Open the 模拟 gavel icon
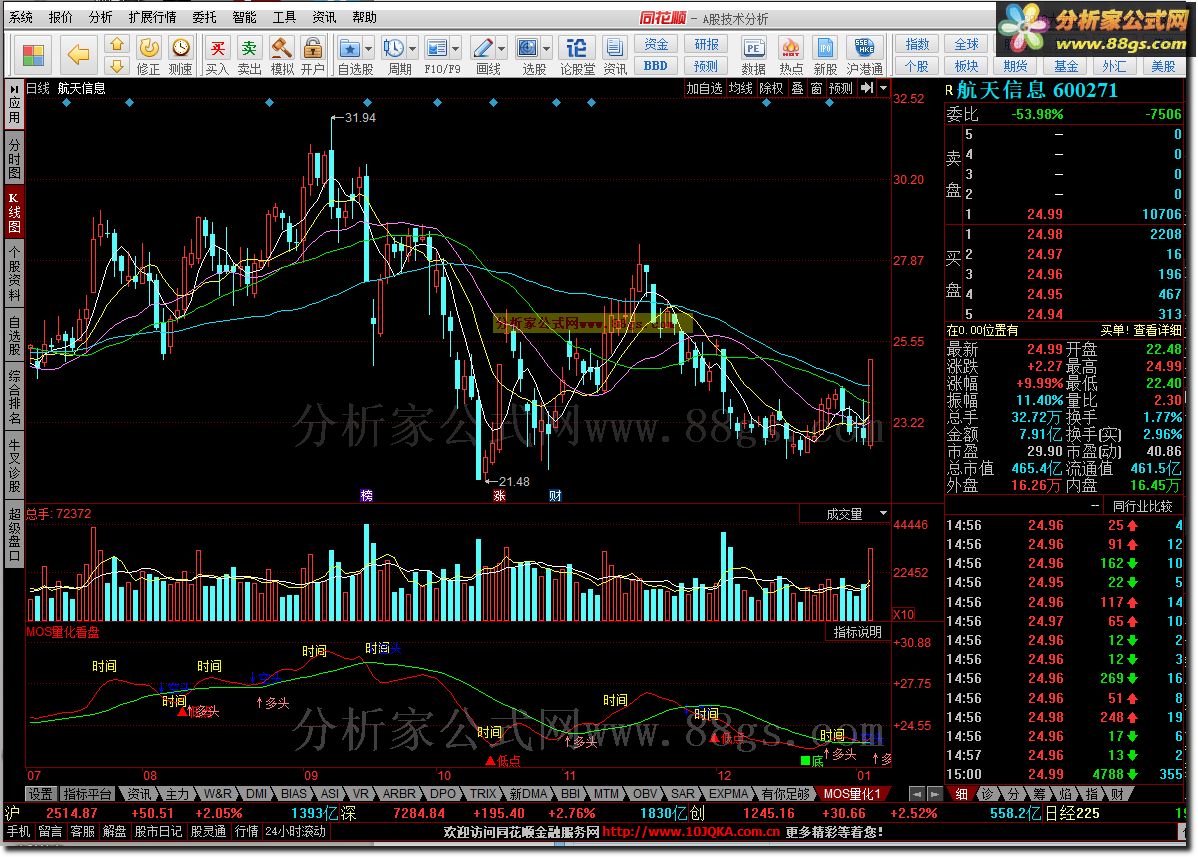Screen dimensions: 1198x857 click(x=282, y=48)
